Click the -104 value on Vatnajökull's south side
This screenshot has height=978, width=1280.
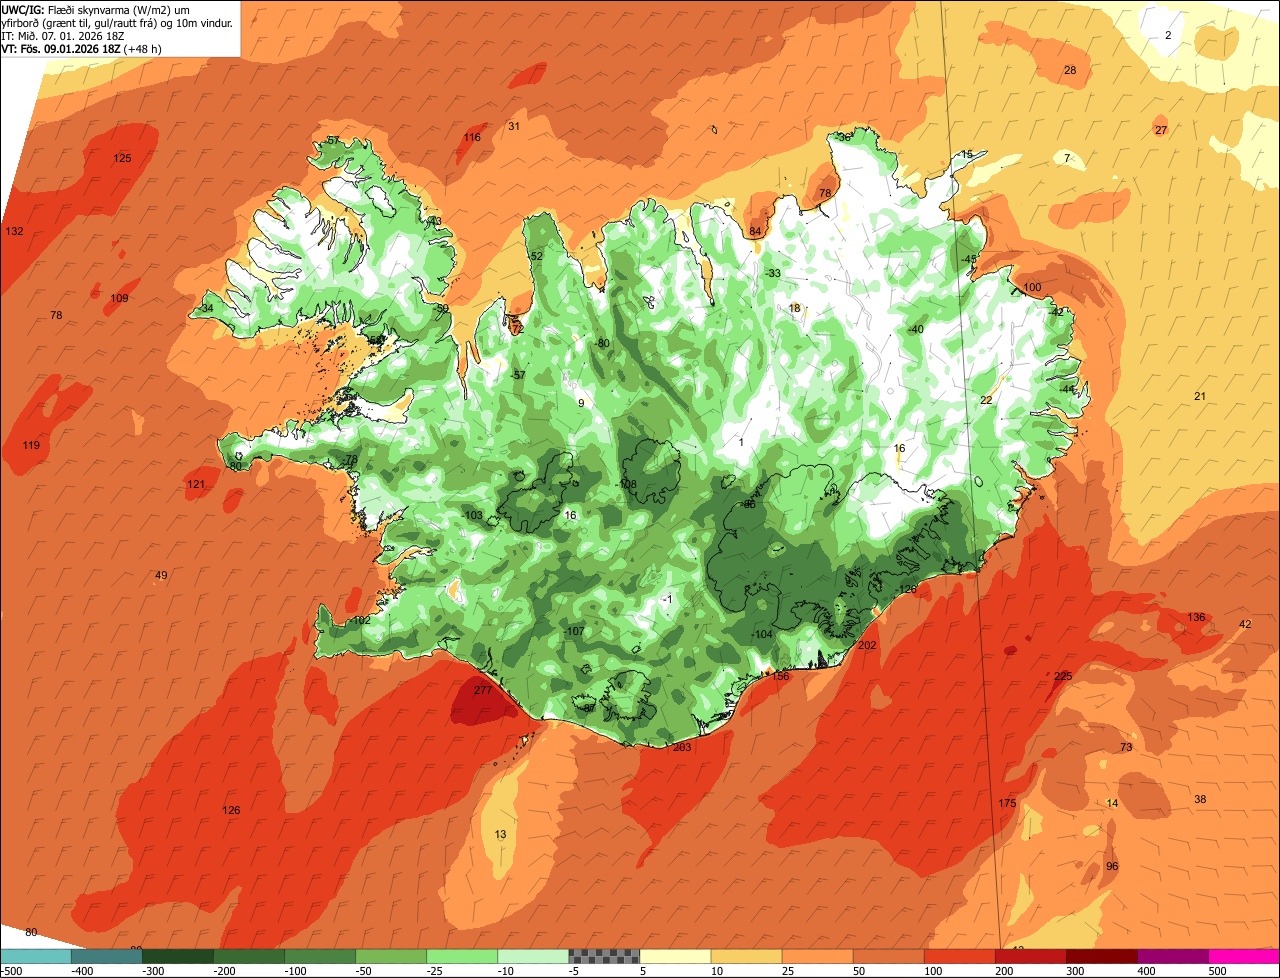pyautogui.click(x=762, y=634)
